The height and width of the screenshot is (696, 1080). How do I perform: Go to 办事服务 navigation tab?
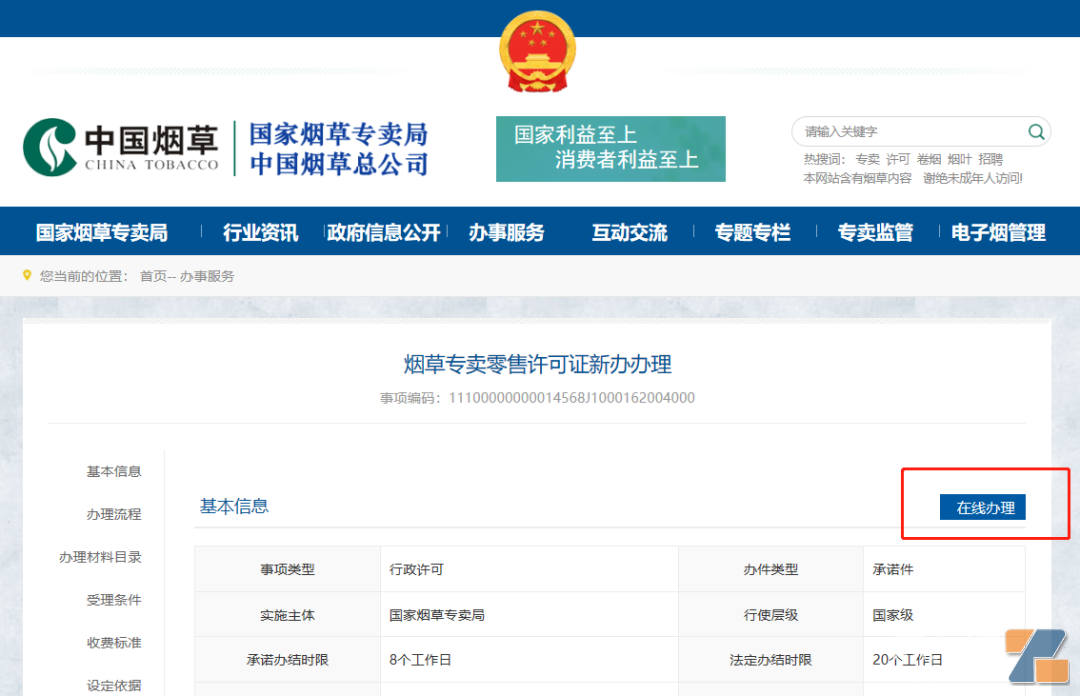(507, 233)
